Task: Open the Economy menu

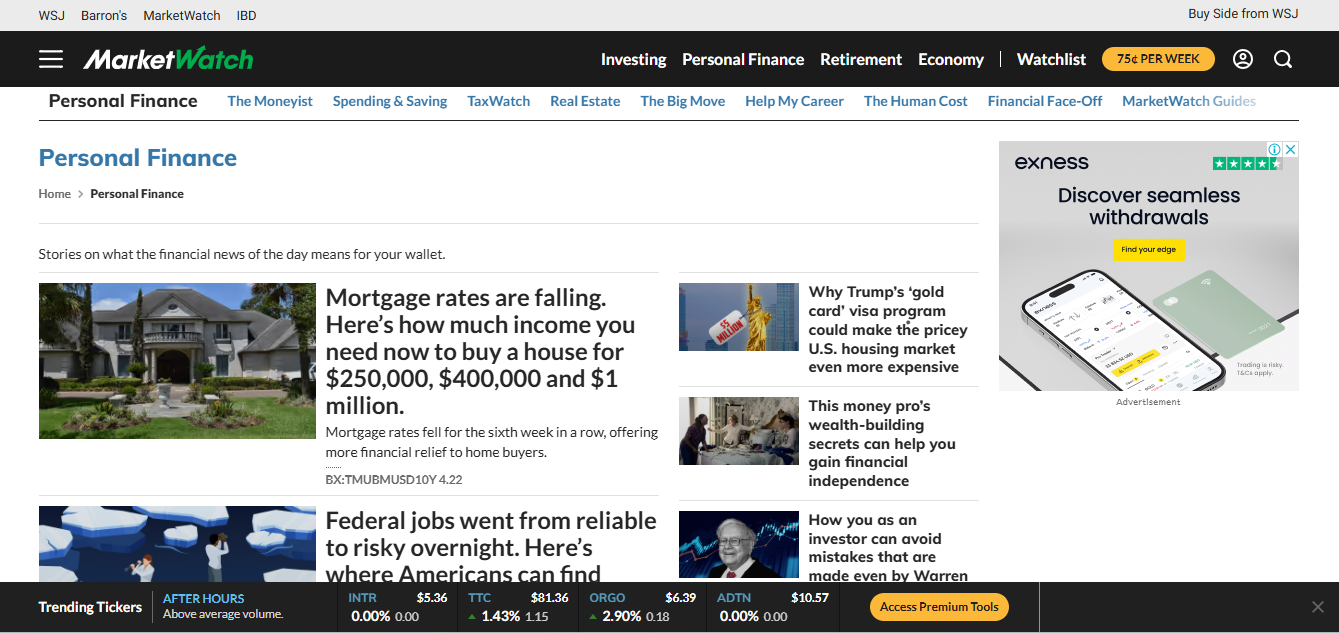Action: pyautogui.click(x=951, y=59)
